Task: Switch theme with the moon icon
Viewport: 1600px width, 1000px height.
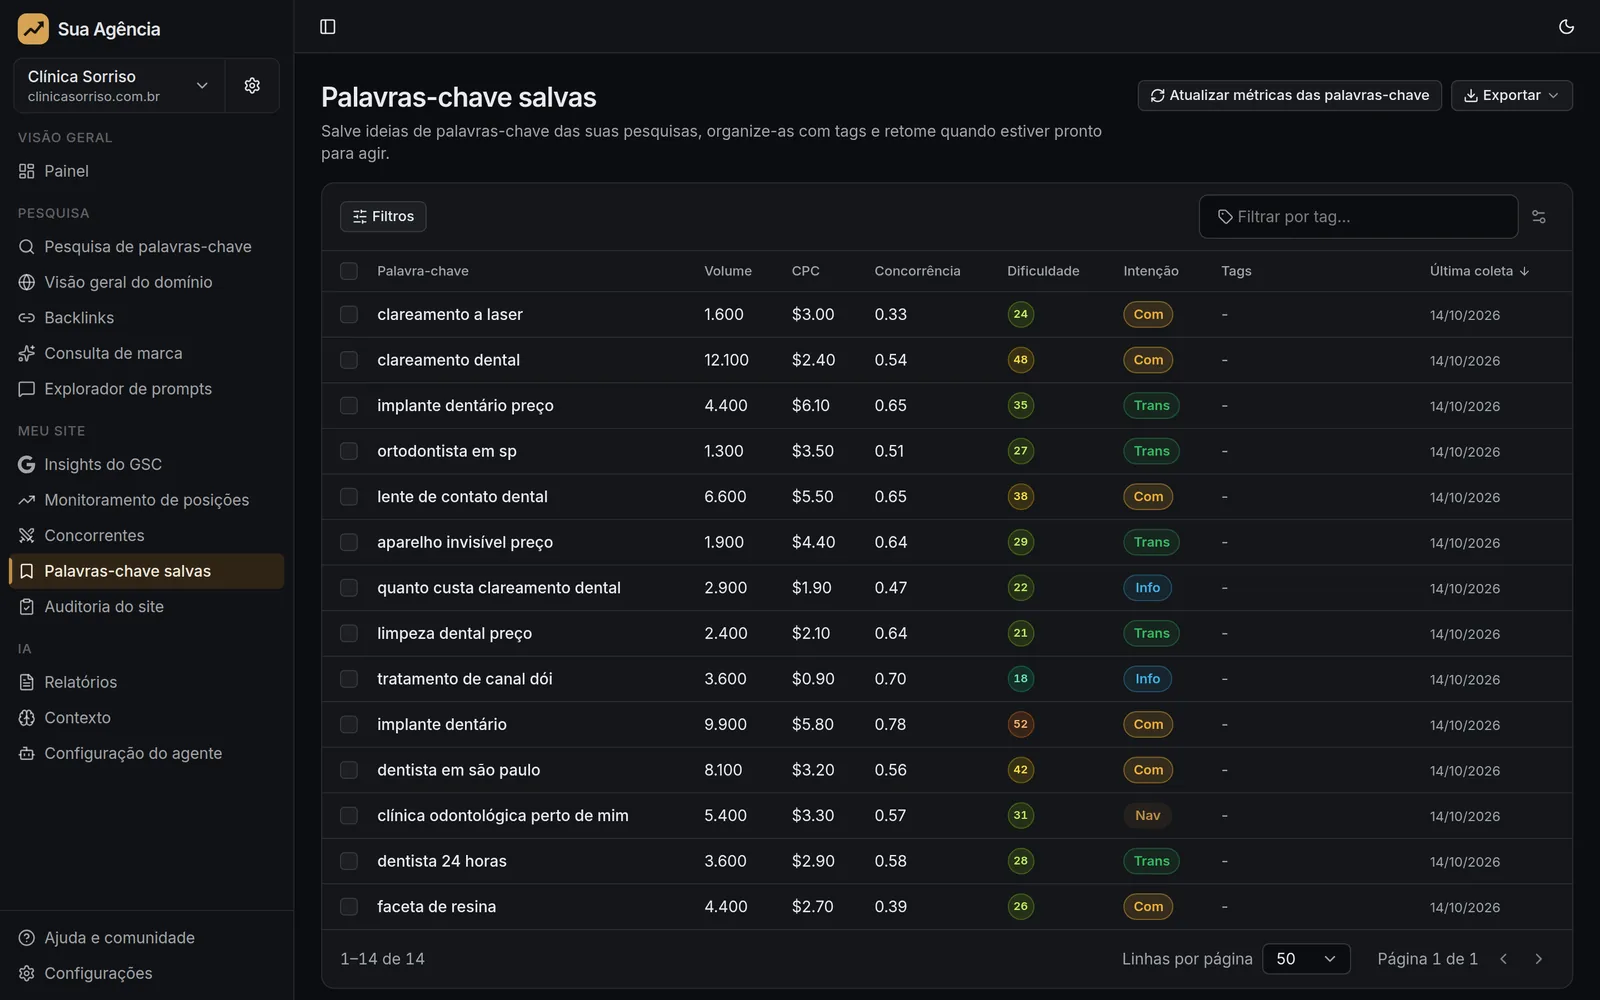Action: [1566, 27]
